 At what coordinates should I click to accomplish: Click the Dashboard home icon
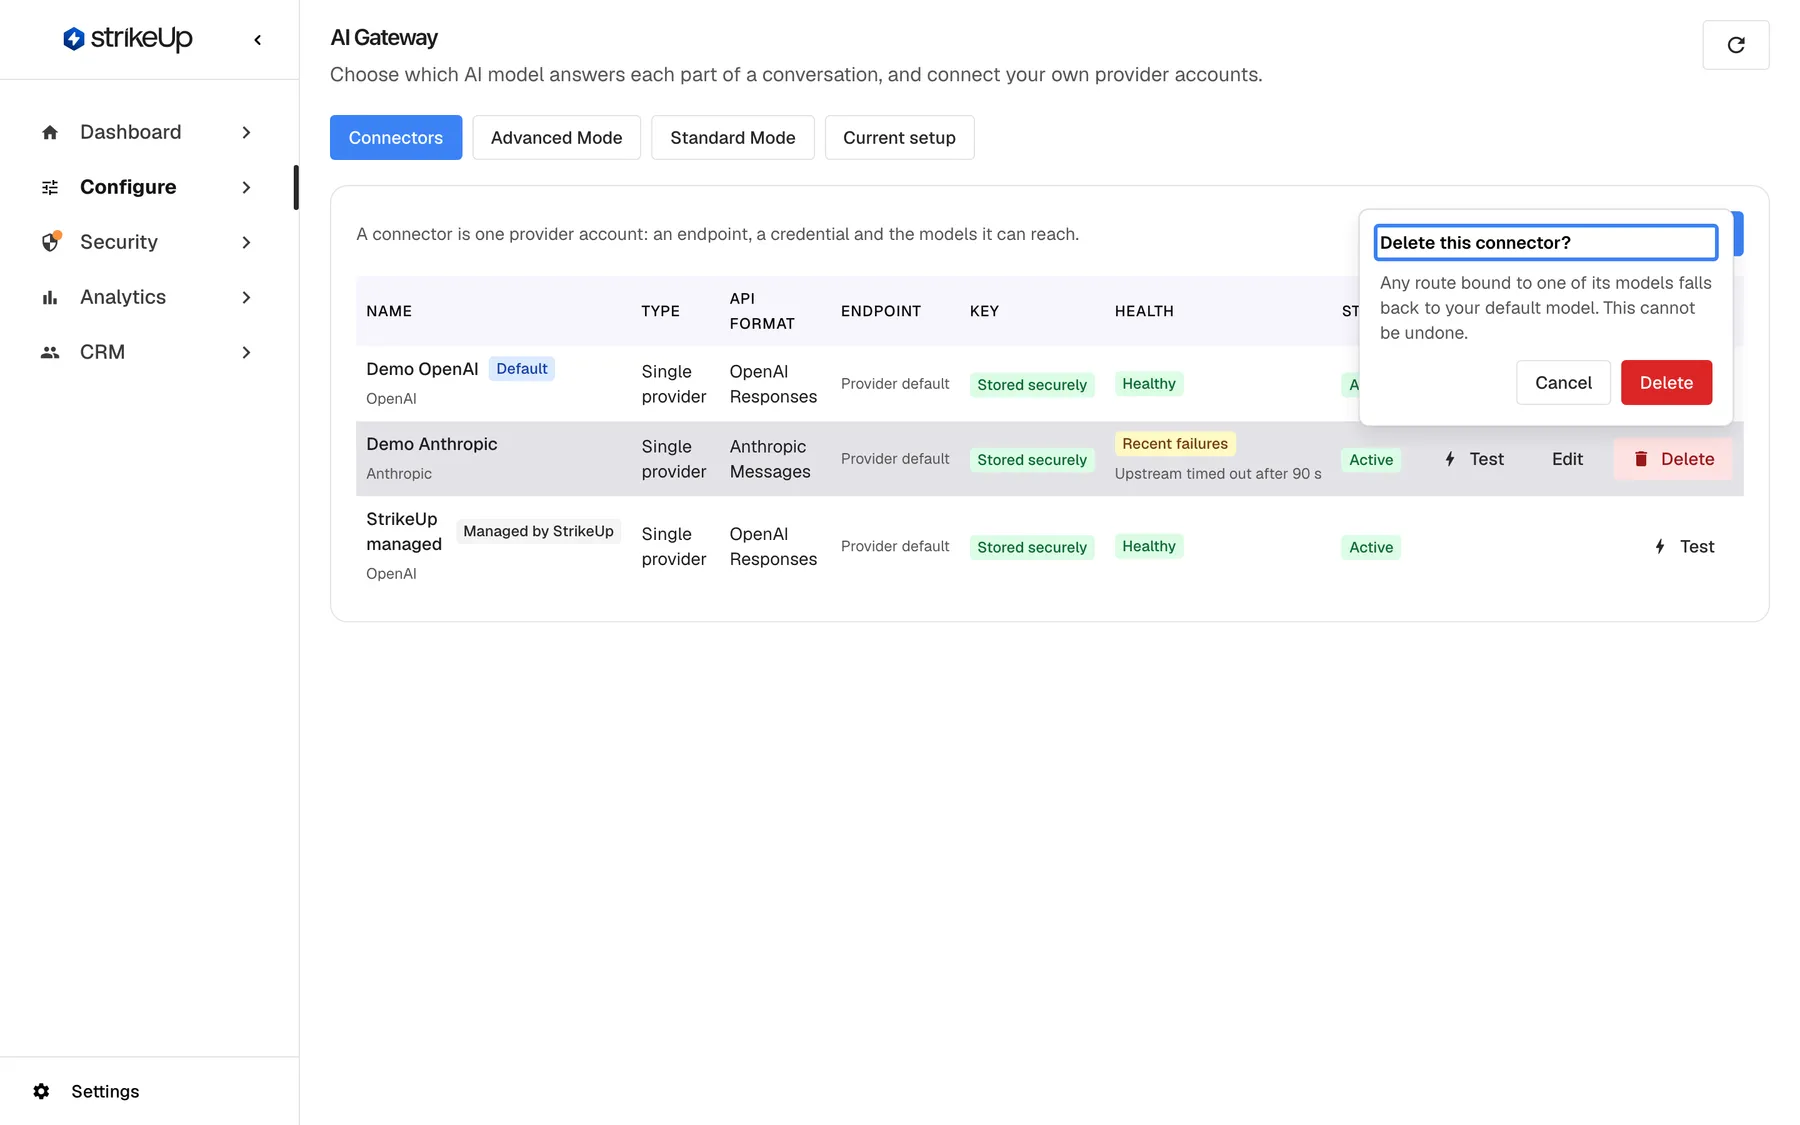(50, 132)
